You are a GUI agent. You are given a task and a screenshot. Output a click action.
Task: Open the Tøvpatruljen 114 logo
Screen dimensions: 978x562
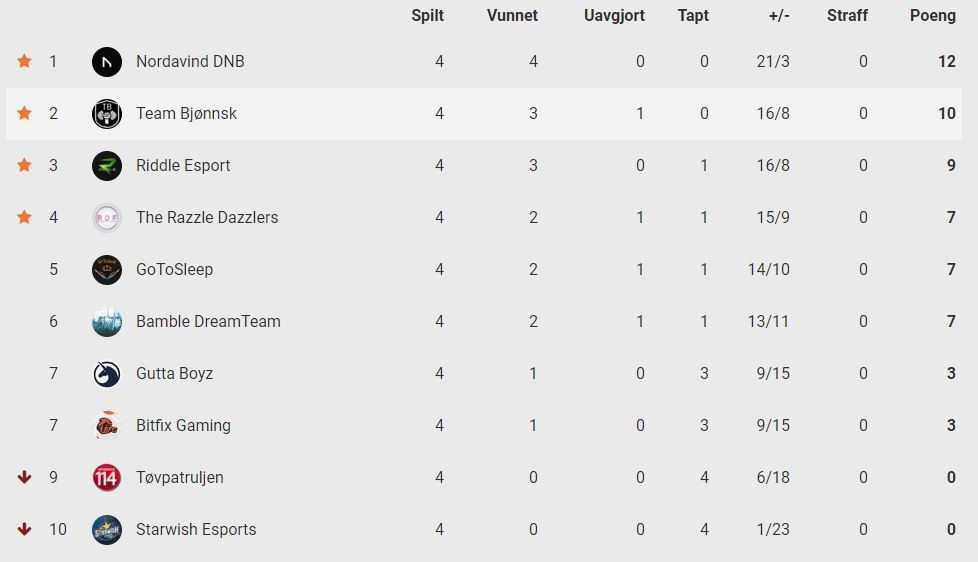(x=107, y=477)
